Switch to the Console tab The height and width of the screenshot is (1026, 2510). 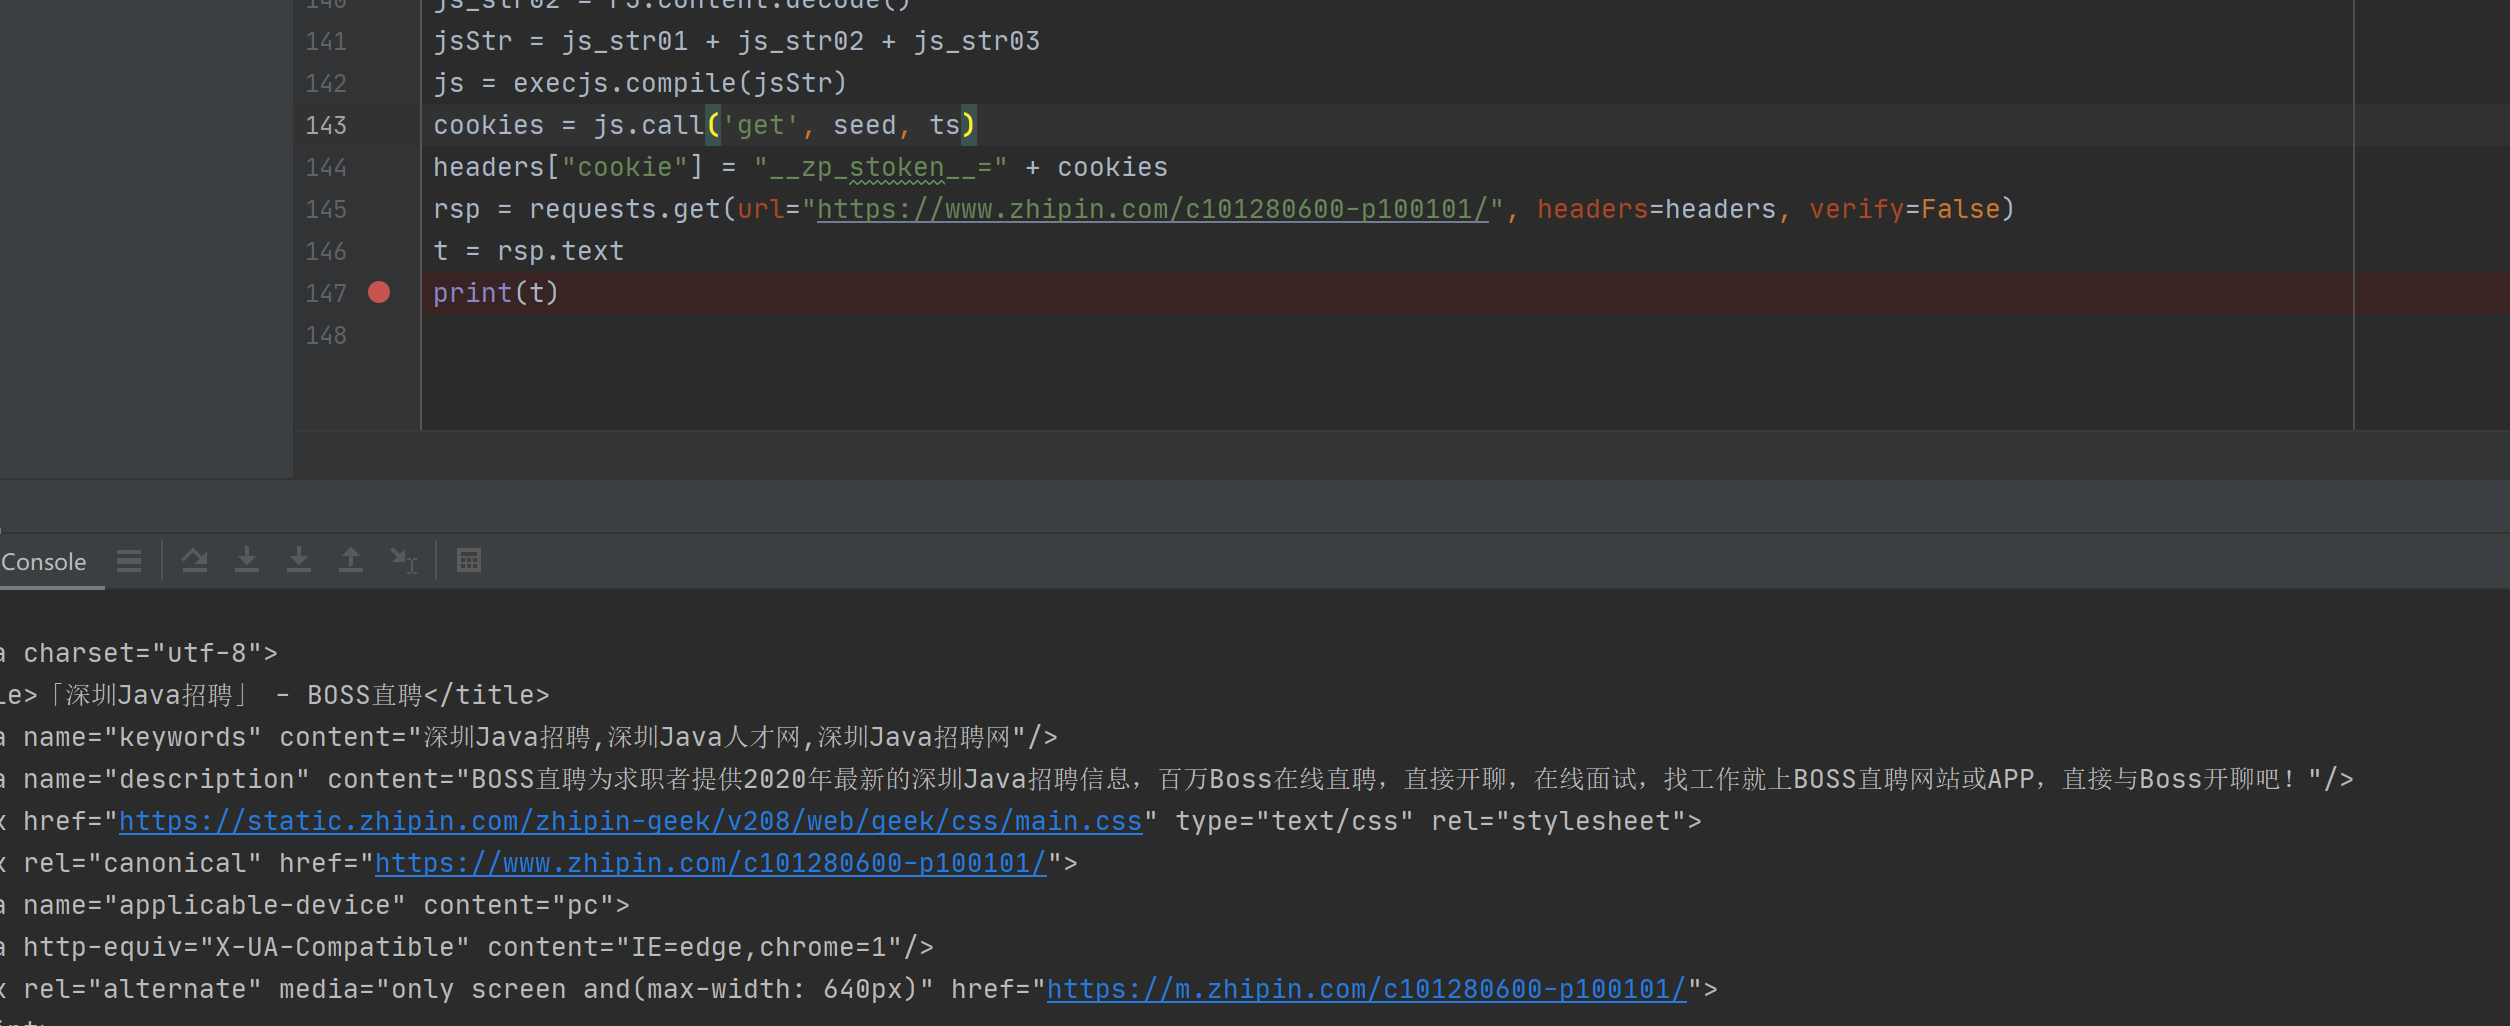(x=44, y=562)
